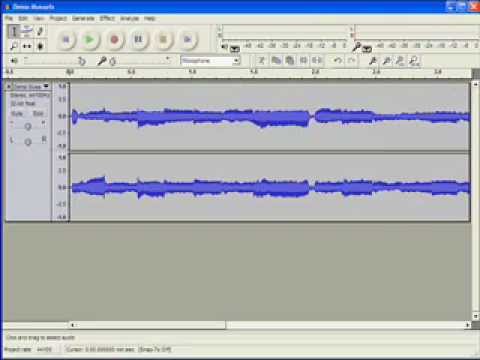Stop playback with the yellow Stop button
Viewport: 480px width, 360px height.
tap(163, 40)
